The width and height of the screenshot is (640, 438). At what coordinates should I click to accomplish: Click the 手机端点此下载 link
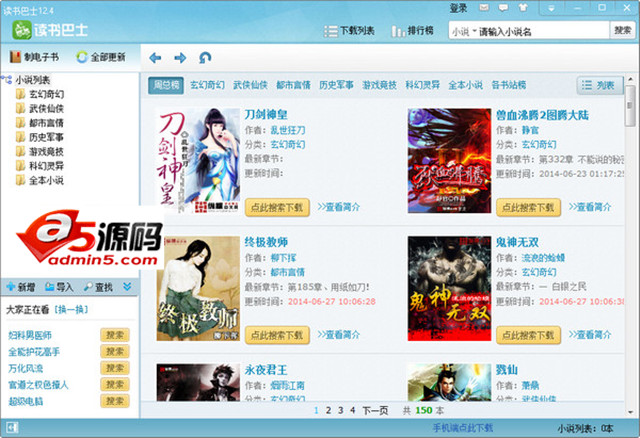[463, 428]
